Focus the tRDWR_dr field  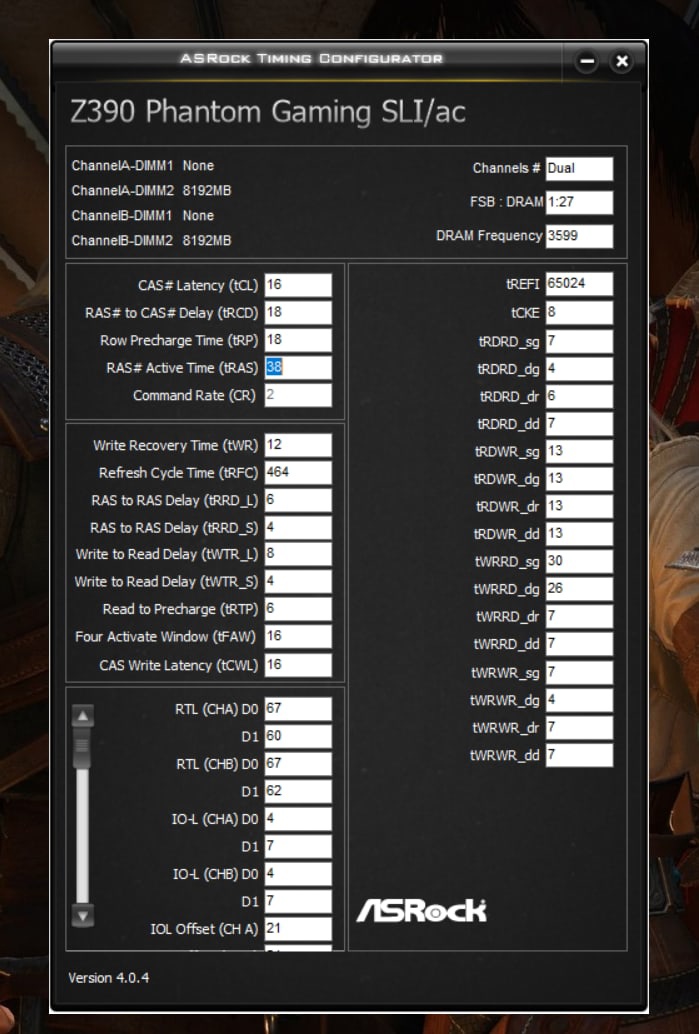click(579, 506)
